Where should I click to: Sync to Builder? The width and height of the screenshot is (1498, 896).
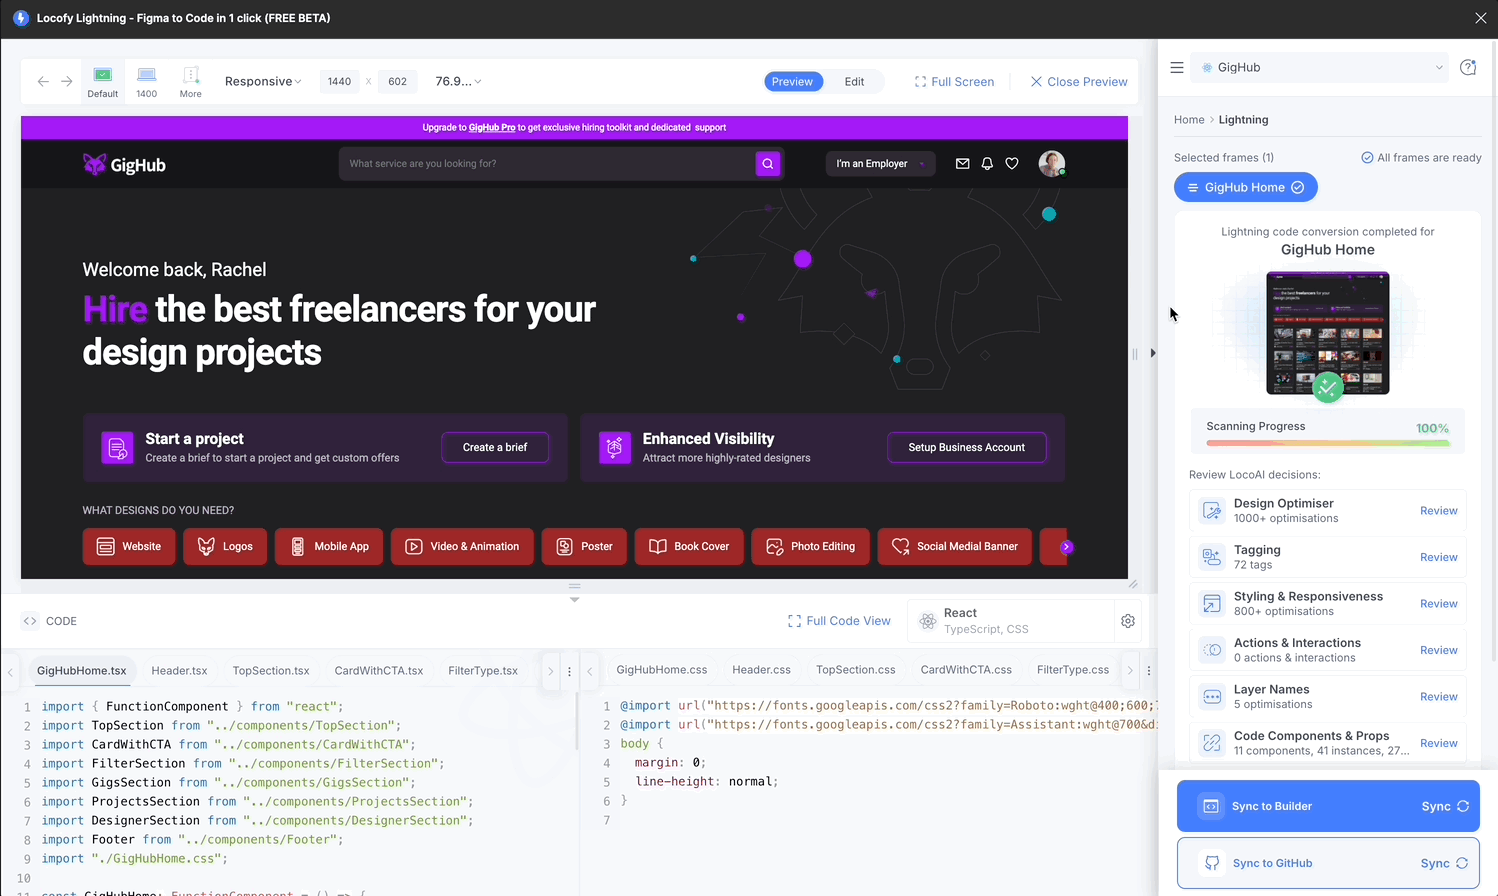point(1327,806)
